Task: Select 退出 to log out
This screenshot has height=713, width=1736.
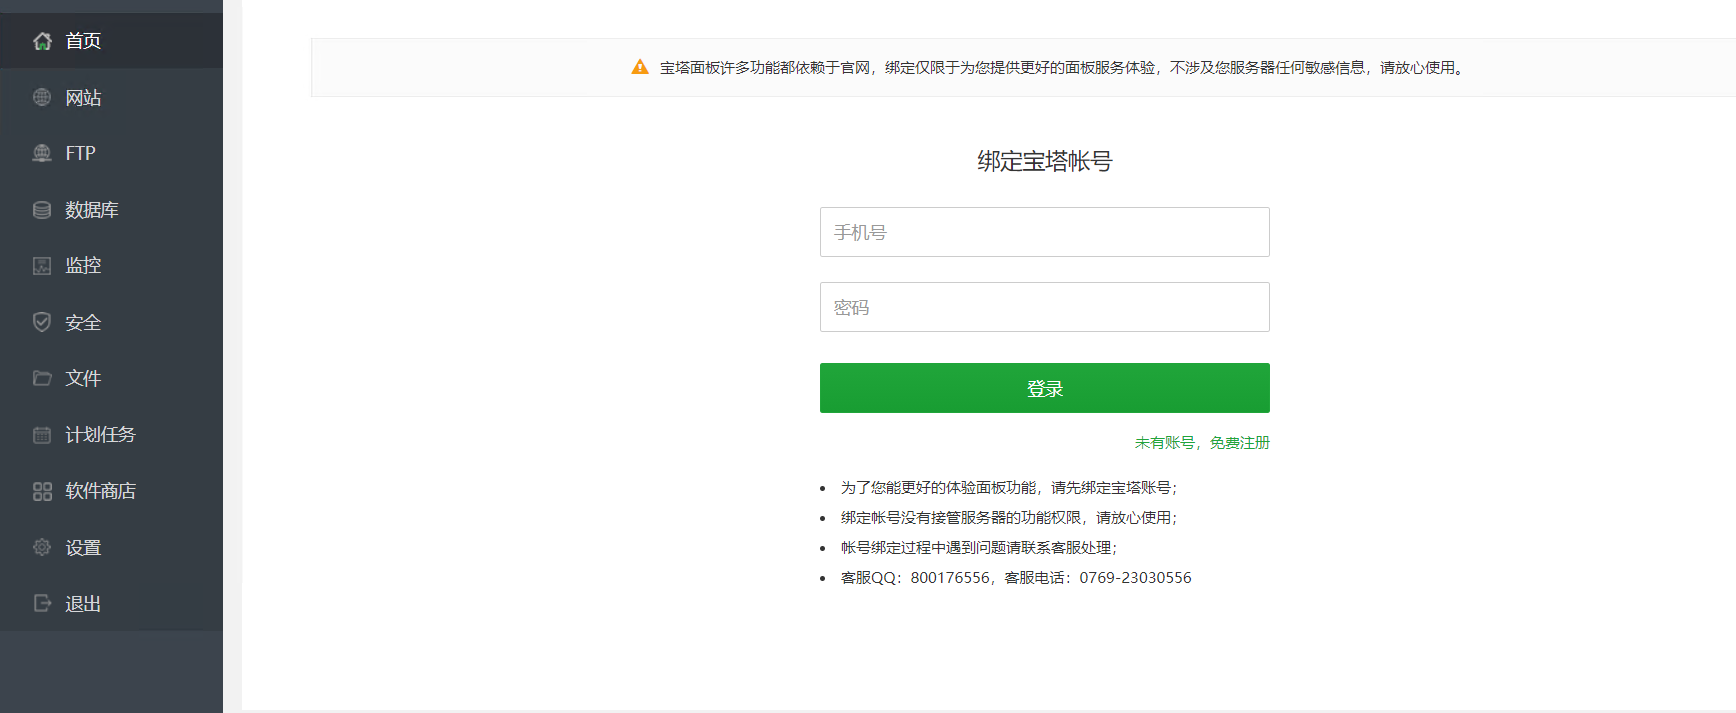Action: click(x=83, y=604)
